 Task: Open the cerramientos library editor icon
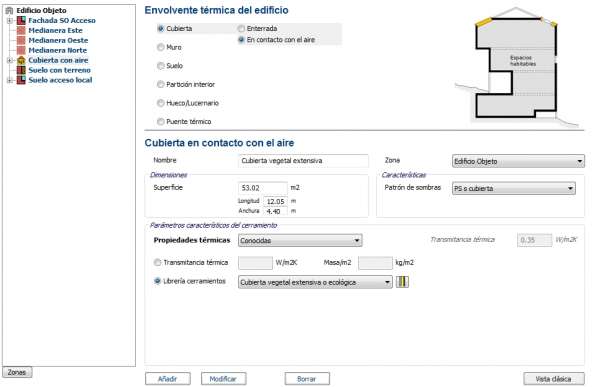402,282
